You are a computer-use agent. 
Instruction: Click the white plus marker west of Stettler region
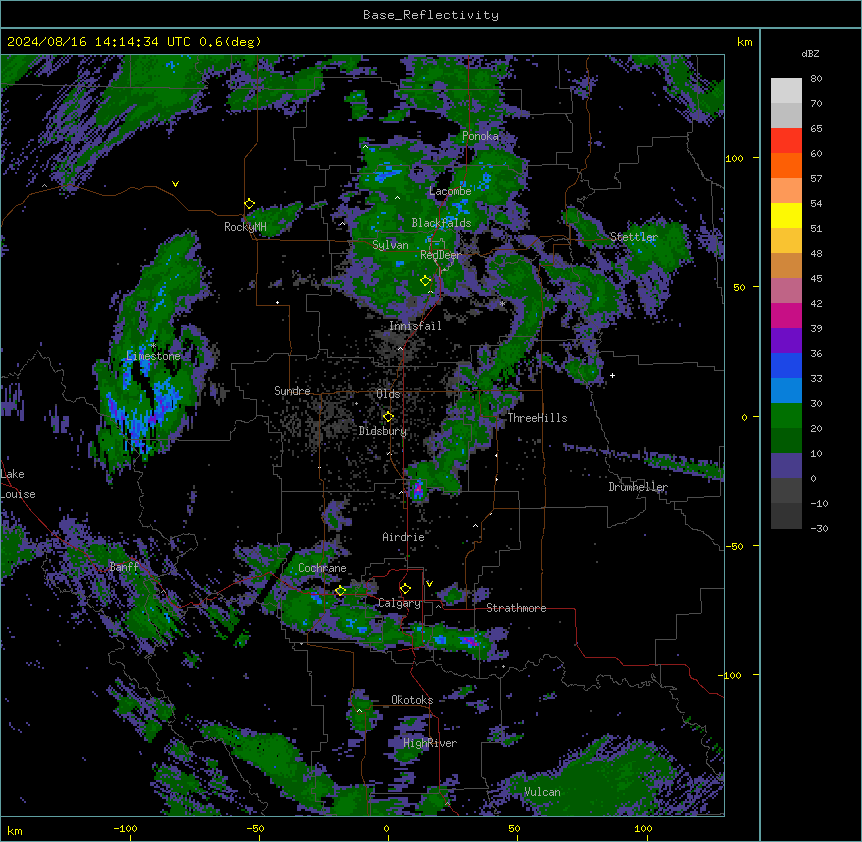click(x=612, y=375)
